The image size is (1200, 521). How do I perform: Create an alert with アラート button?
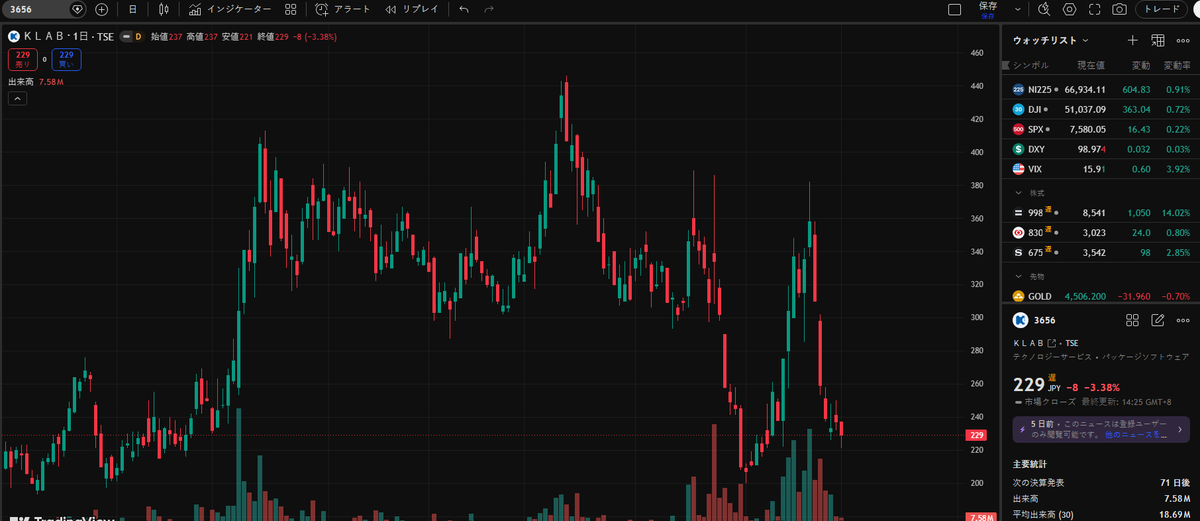point(342,9)
